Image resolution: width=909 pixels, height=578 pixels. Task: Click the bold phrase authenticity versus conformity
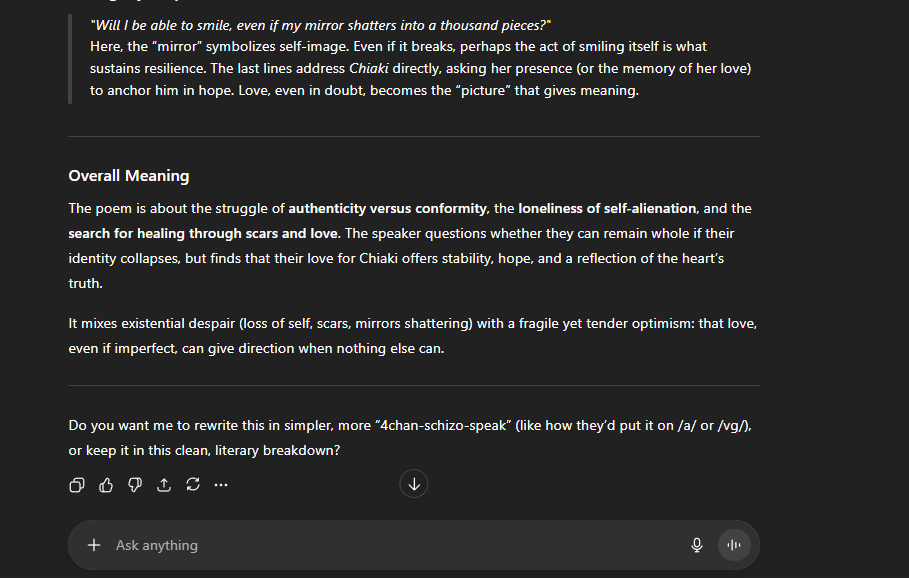387,208
